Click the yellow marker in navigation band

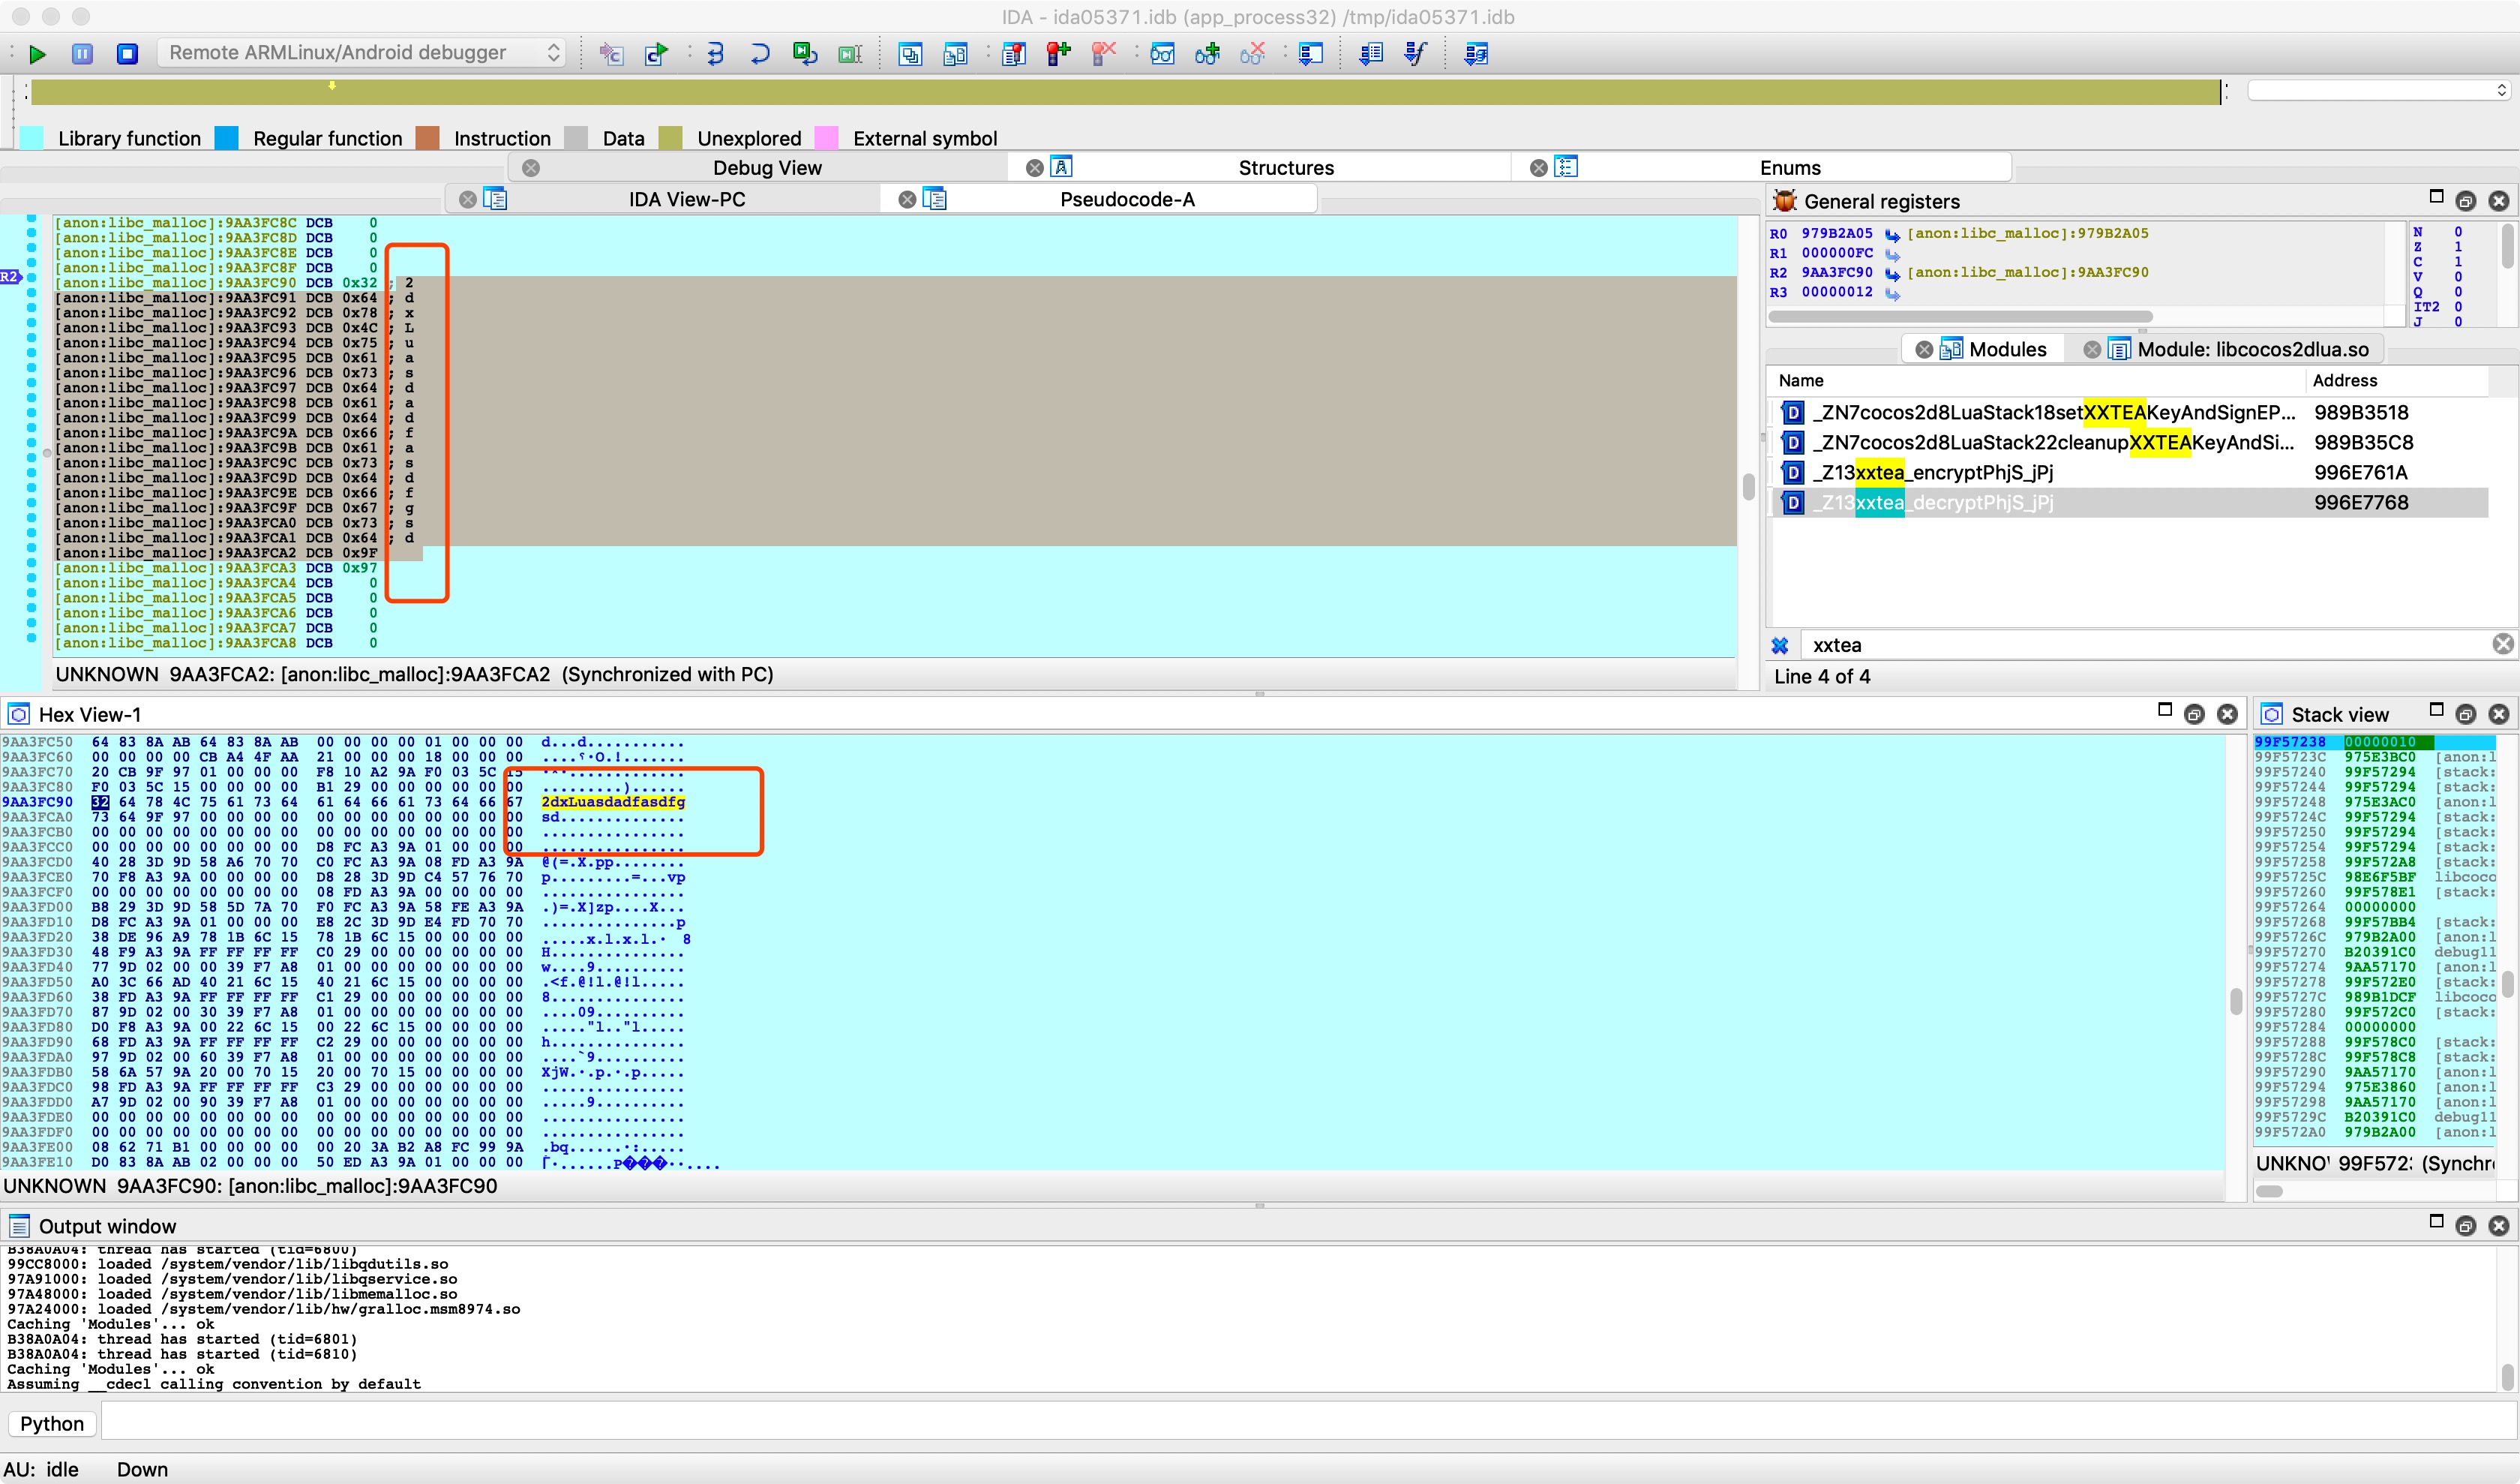click(332, 86)
